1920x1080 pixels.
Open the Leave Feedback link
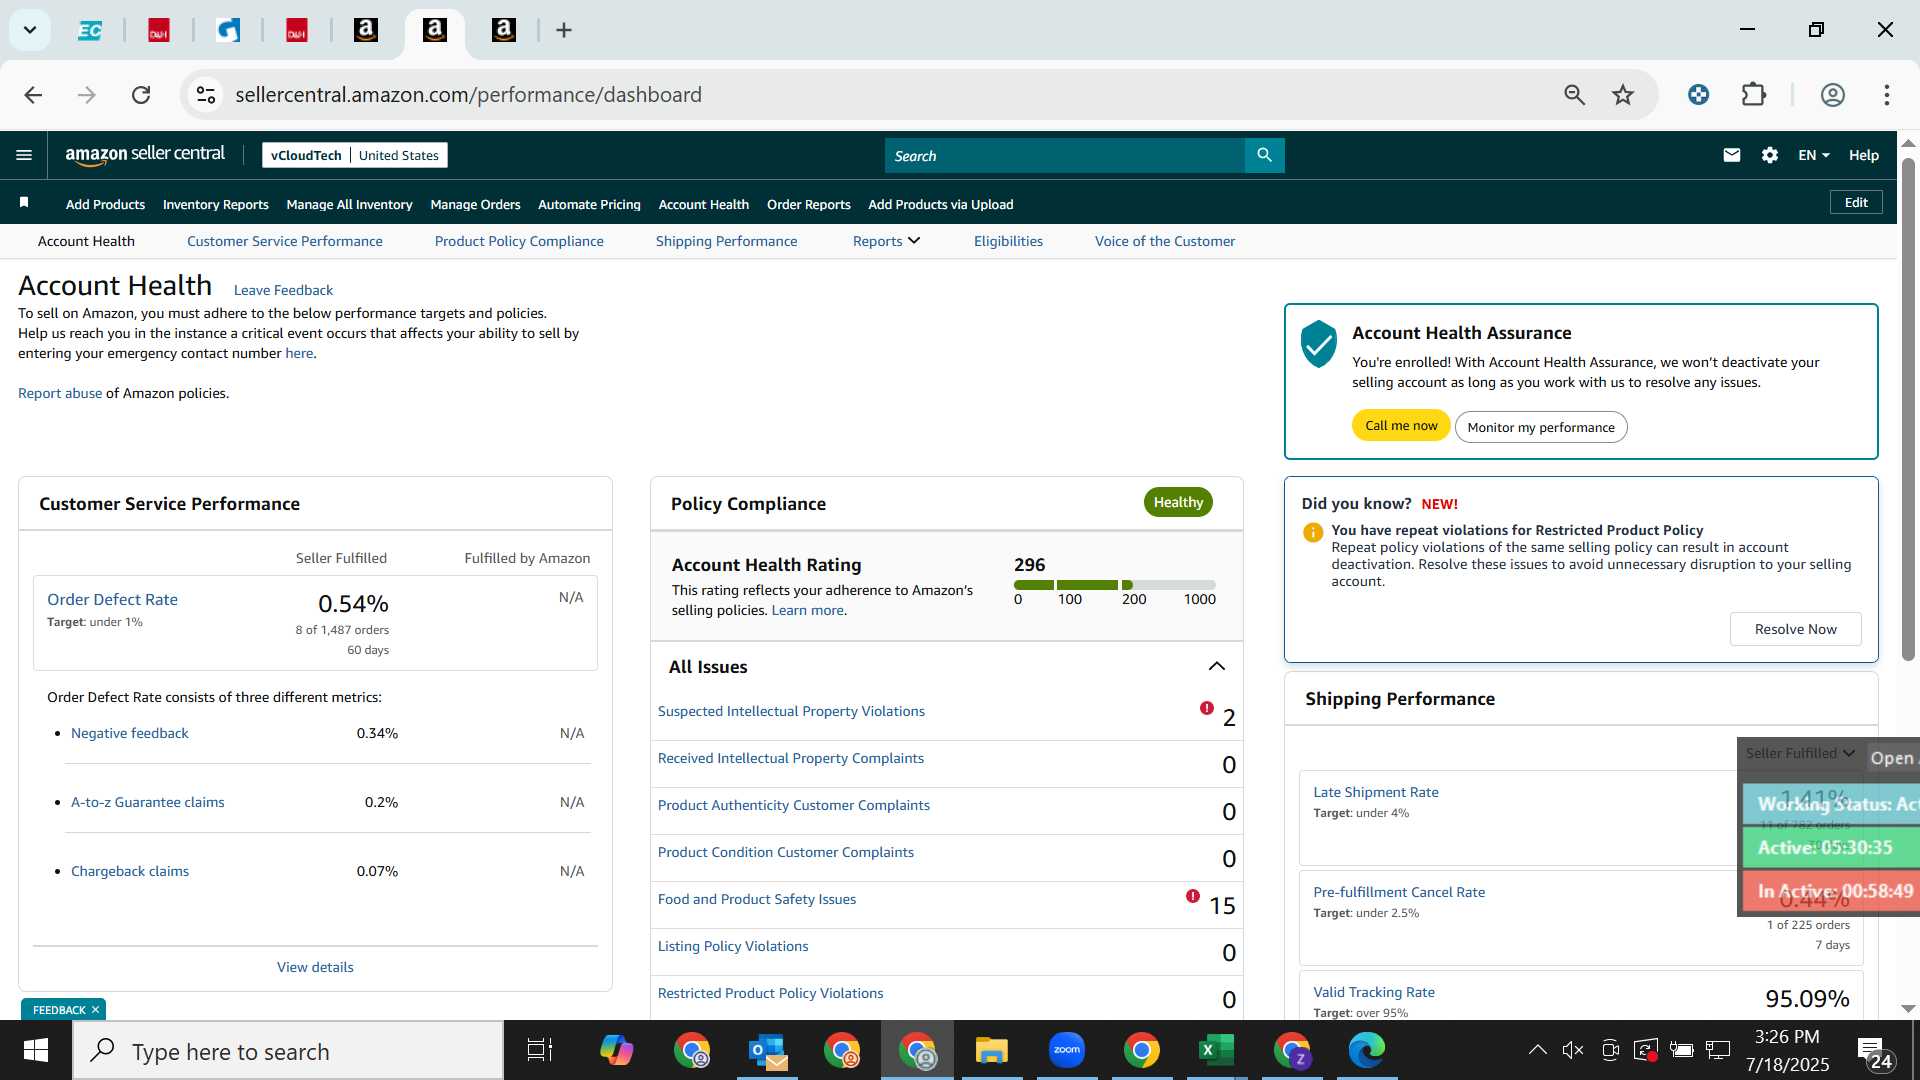tap(283, 290)
